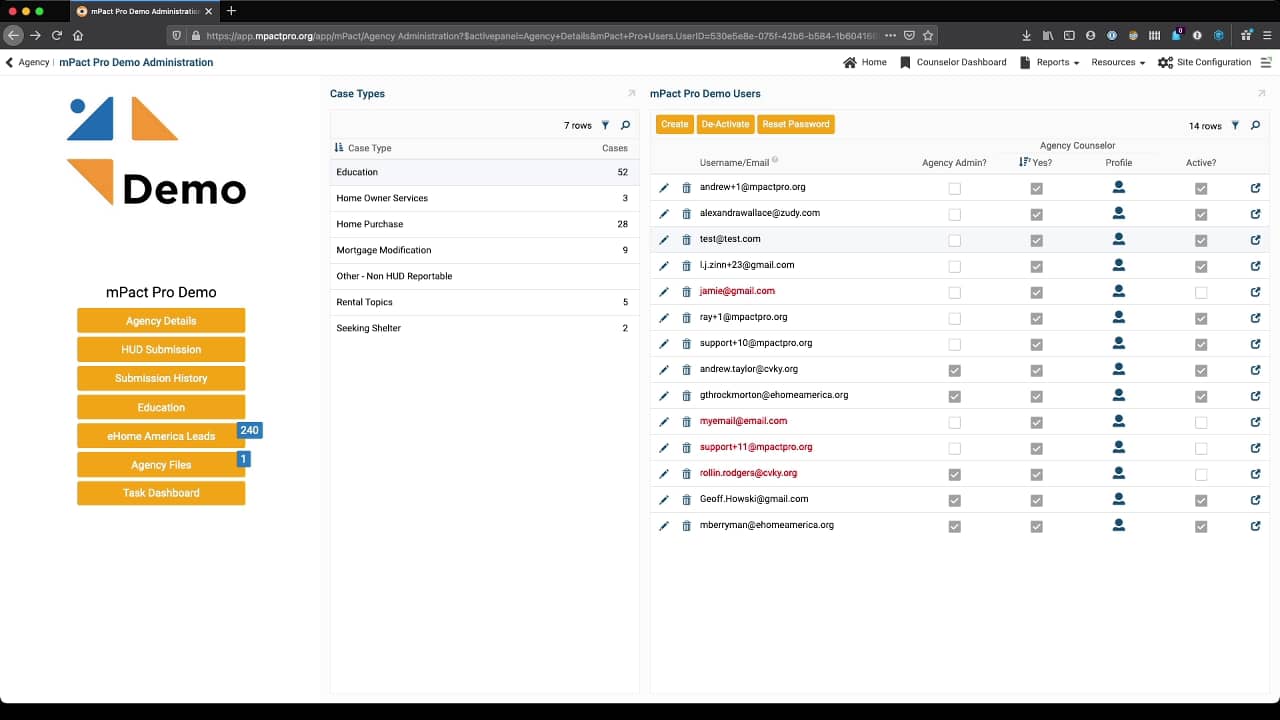Open external link for mberryman@ehomeamerica.org row

[1255, 526]
